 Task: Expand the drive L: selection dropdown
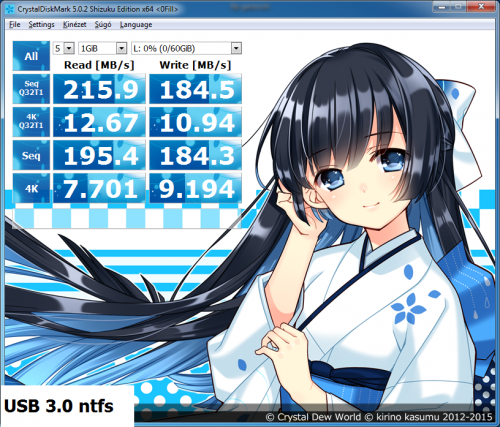[236, 48]
